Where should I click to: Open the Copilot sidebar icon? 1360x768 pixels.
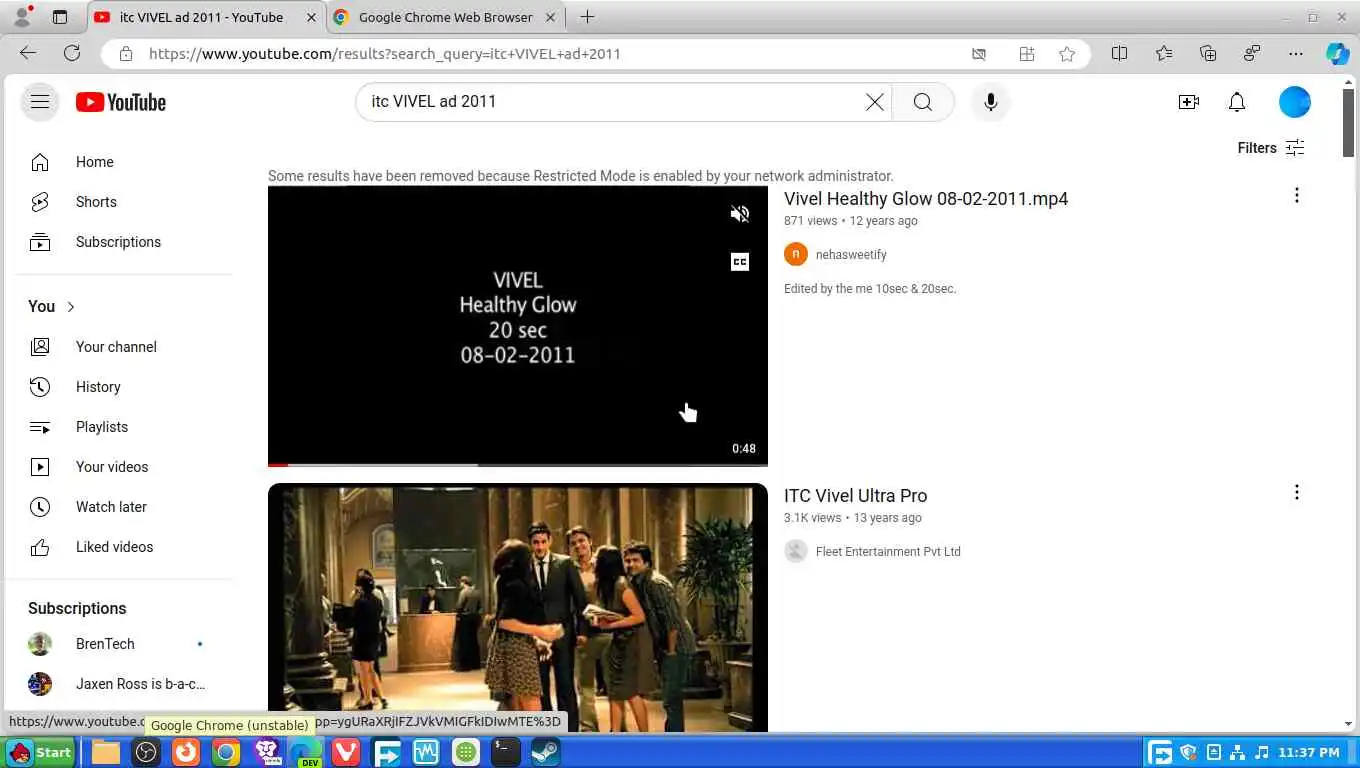[x=1338, y=54]
